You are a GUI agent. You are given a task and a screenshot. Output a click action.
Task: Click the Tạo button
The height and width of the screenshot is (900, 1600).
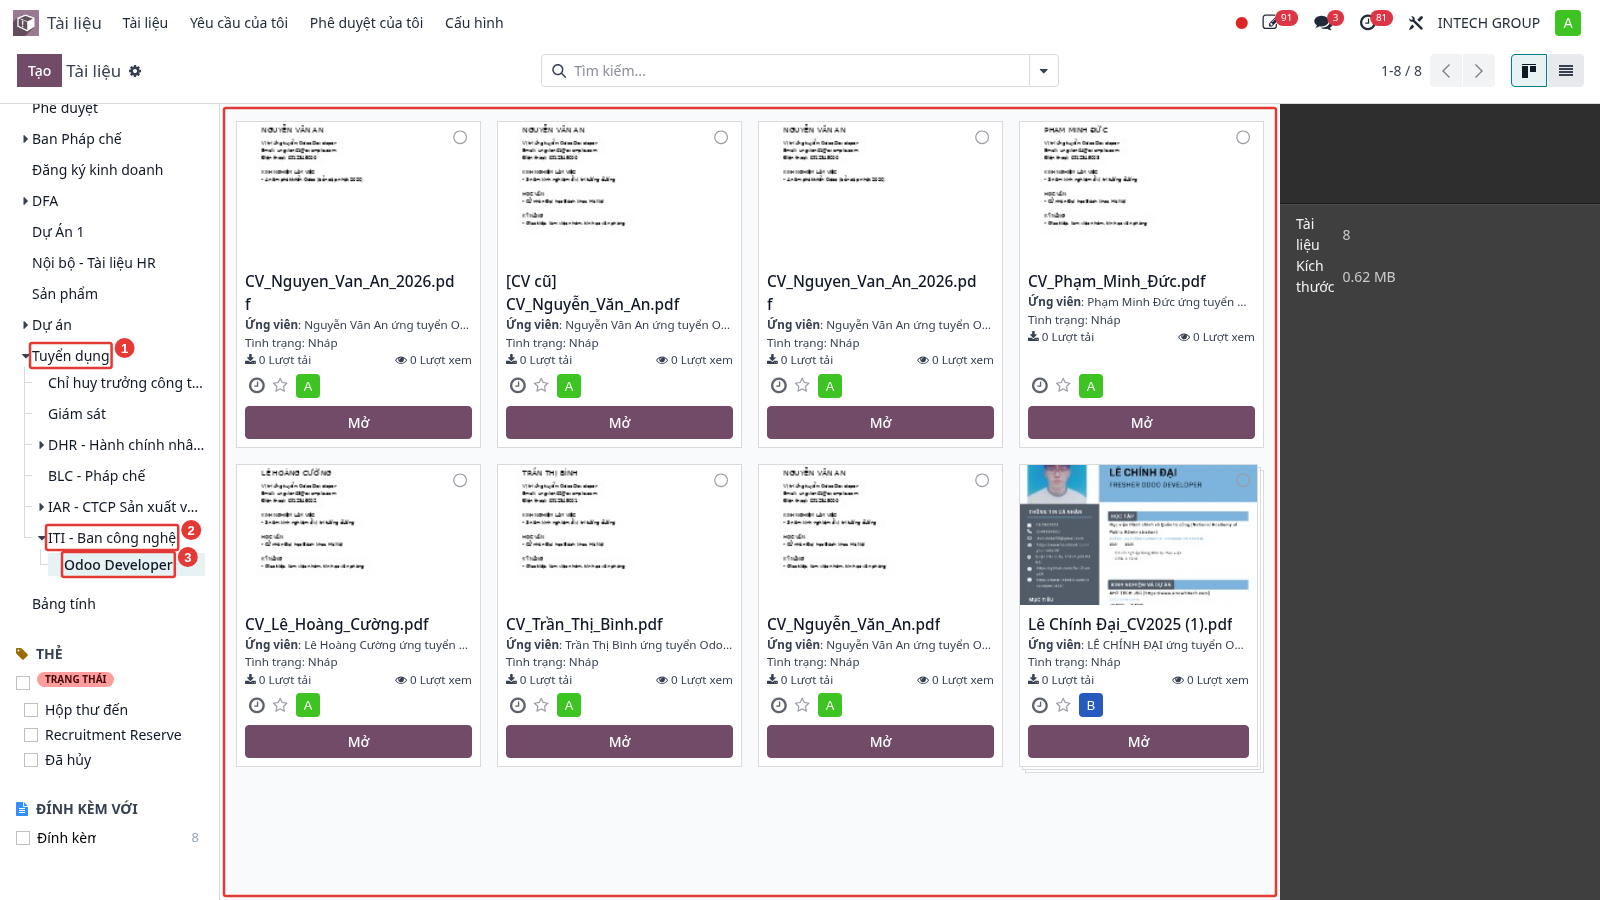39,71
